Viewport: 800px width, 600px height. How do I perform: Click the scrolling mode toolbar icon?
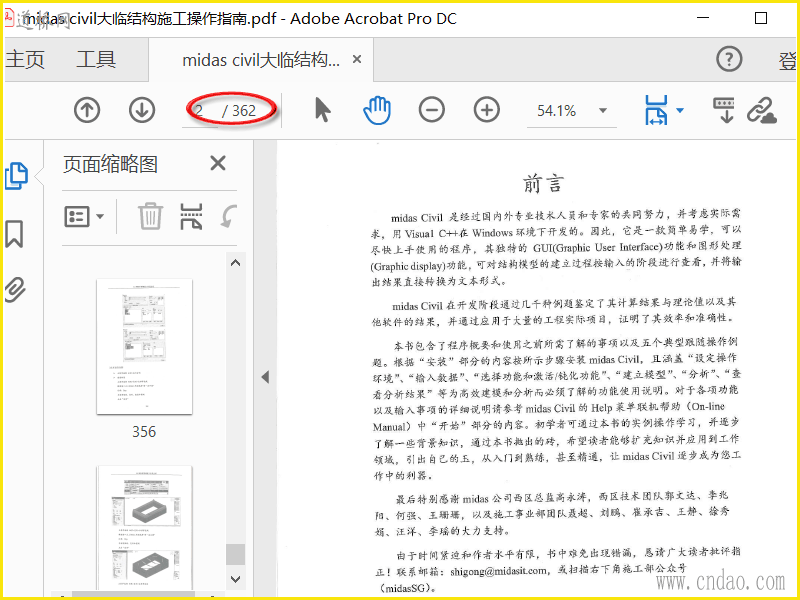pyautogui.click(x=723, y=110)
